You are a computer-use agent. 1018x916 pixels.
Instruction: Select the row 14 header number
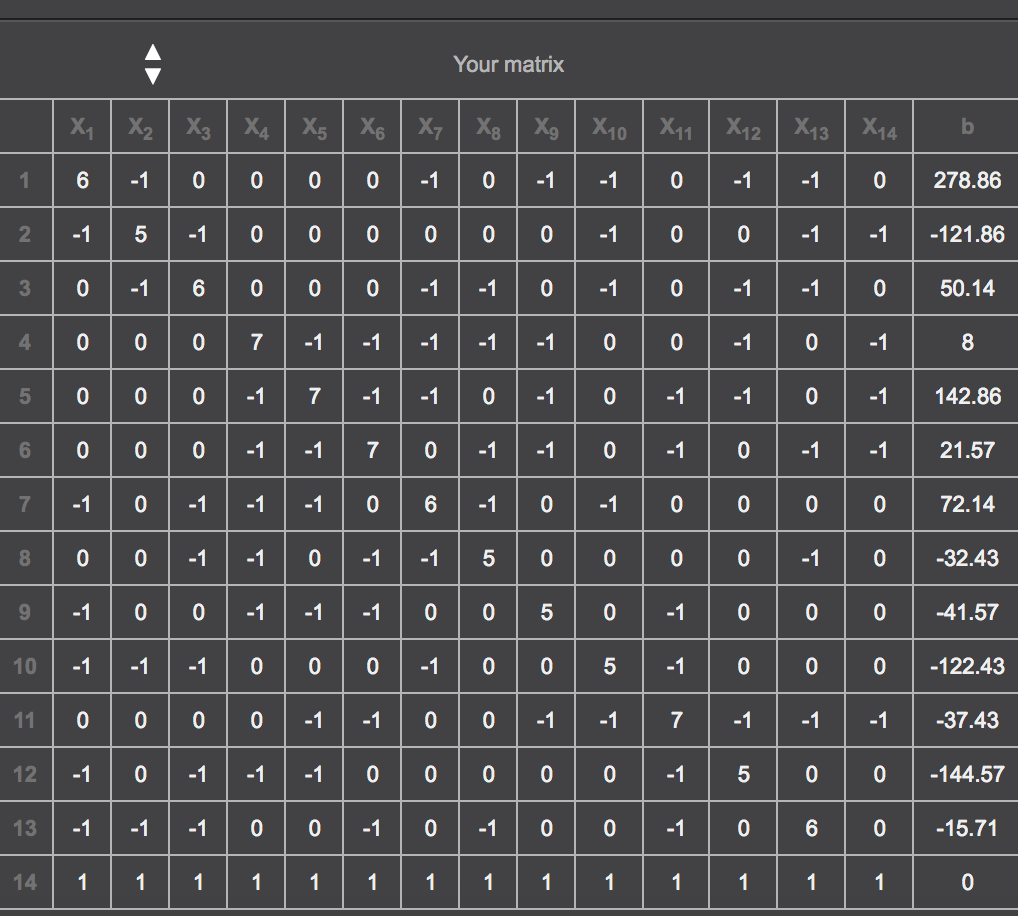pos(26,882)
